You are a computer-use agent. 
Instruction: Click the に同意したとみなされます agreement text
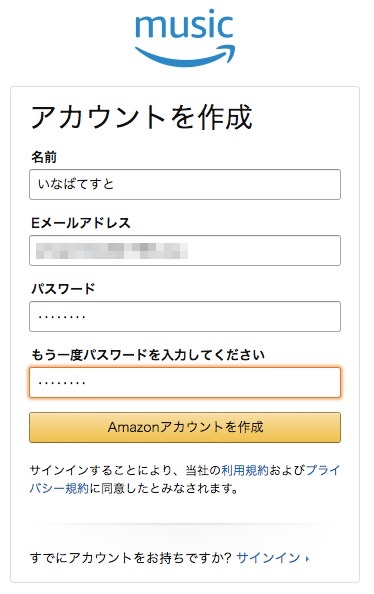point(164,488)
